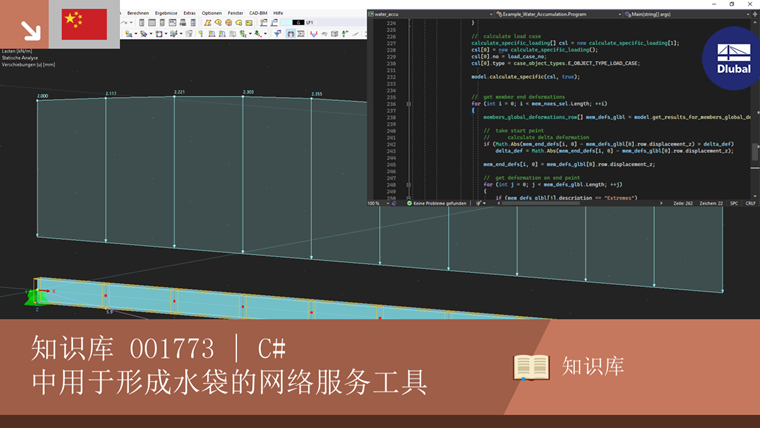The image size is (760, 428).
Task: Open the Ergebnisse menu
Action: 166,13
